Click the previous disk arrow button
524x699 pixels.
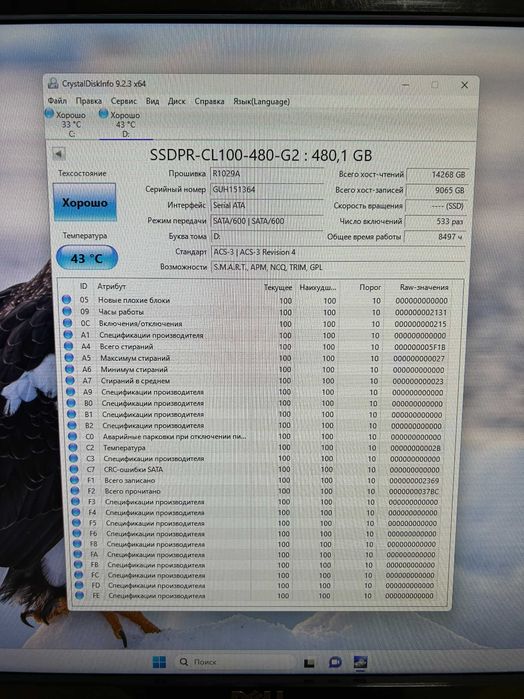click(58, 154)
